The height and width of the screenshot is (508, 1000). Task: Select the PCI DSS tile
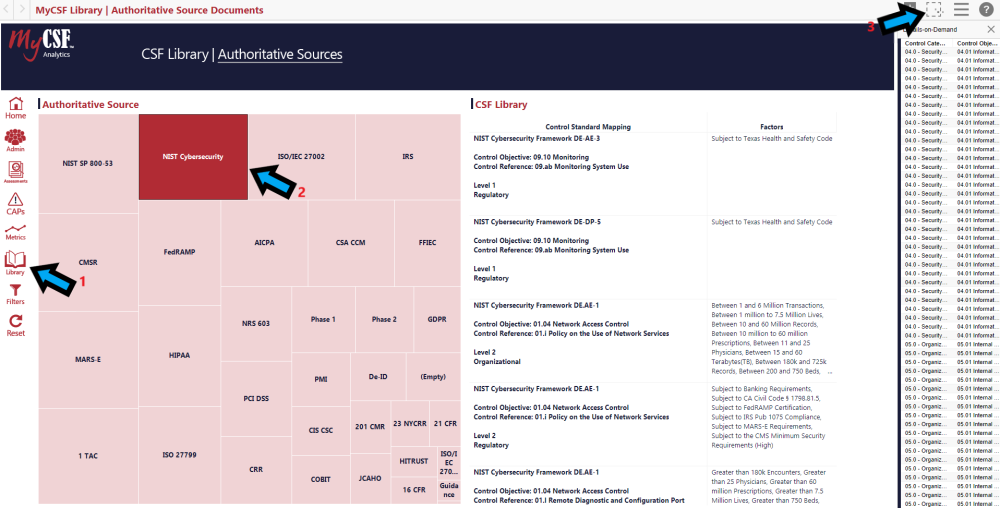point(256,399)
